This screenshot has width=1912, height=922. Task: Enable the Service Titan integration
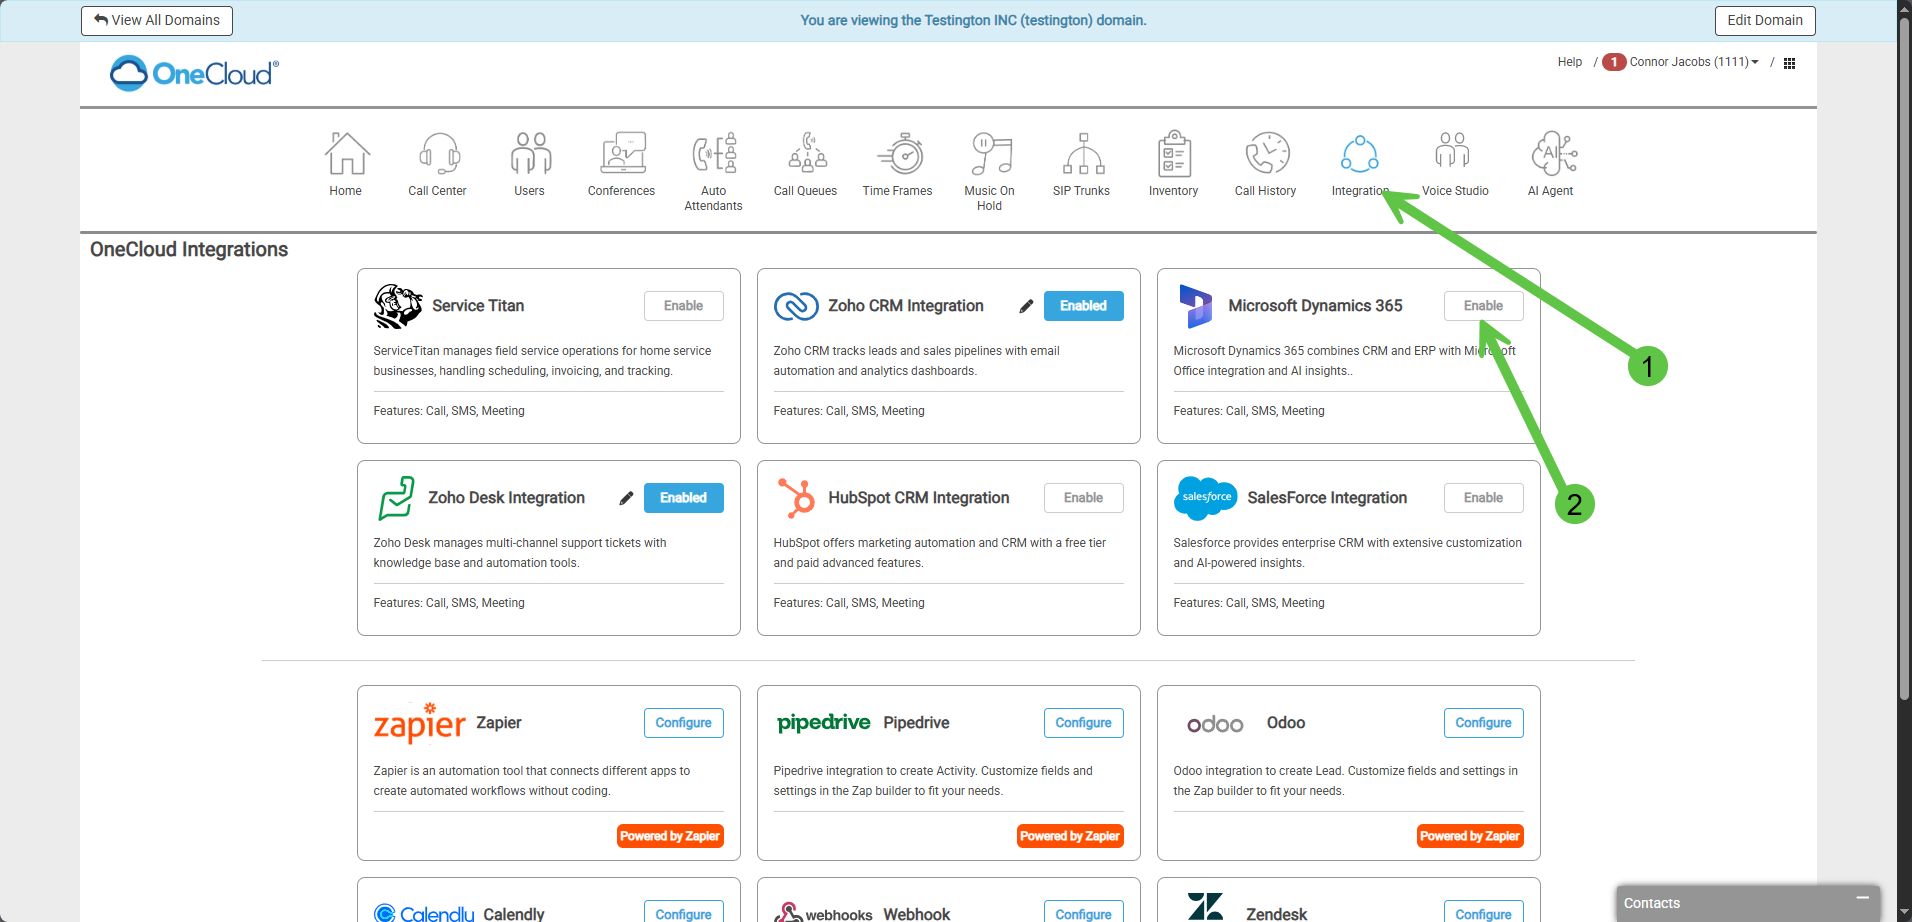pos(683,306)
